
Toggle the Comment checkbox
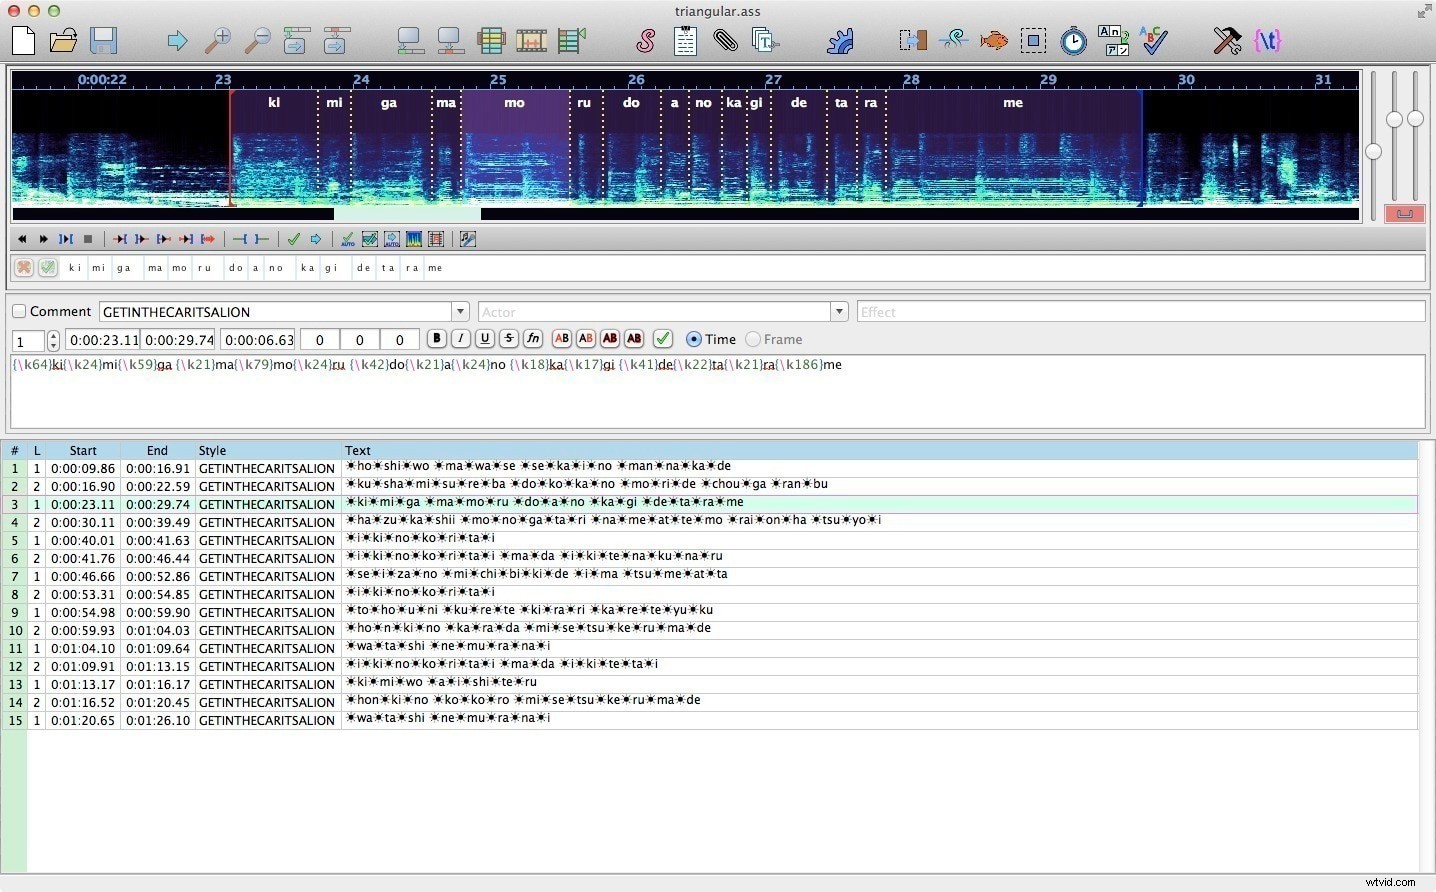point(18,311)
